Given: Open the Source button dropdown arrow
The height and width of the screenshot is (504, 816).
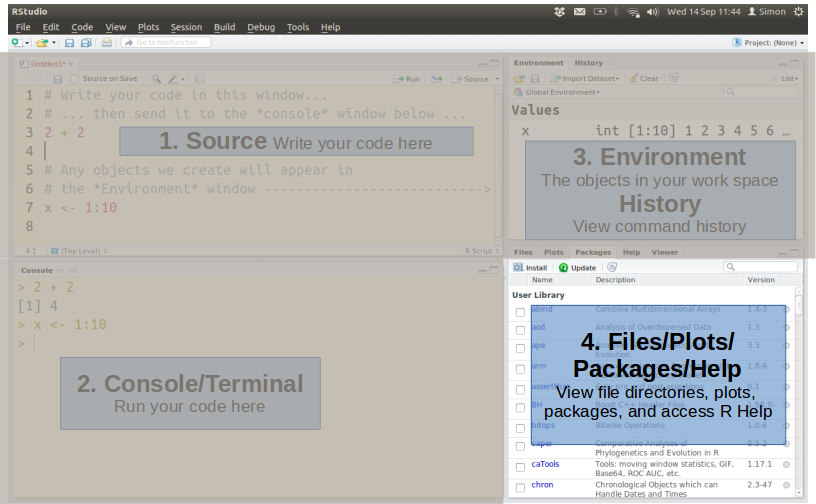Looking at the screenshot, I should pyautogui.click(x=498, y=79).
